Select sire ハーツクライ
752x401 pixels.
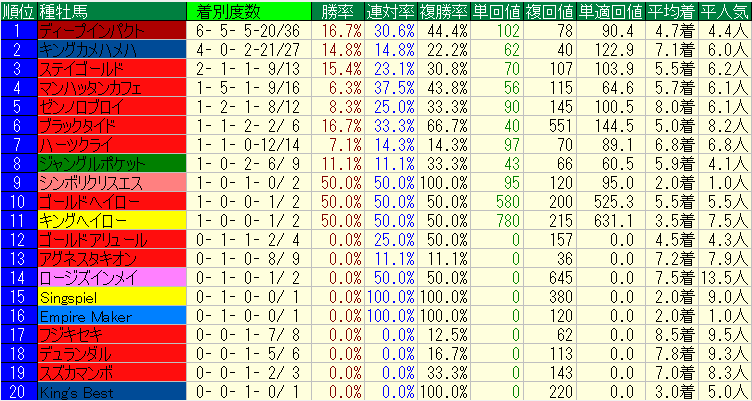(x=112, y=145)
